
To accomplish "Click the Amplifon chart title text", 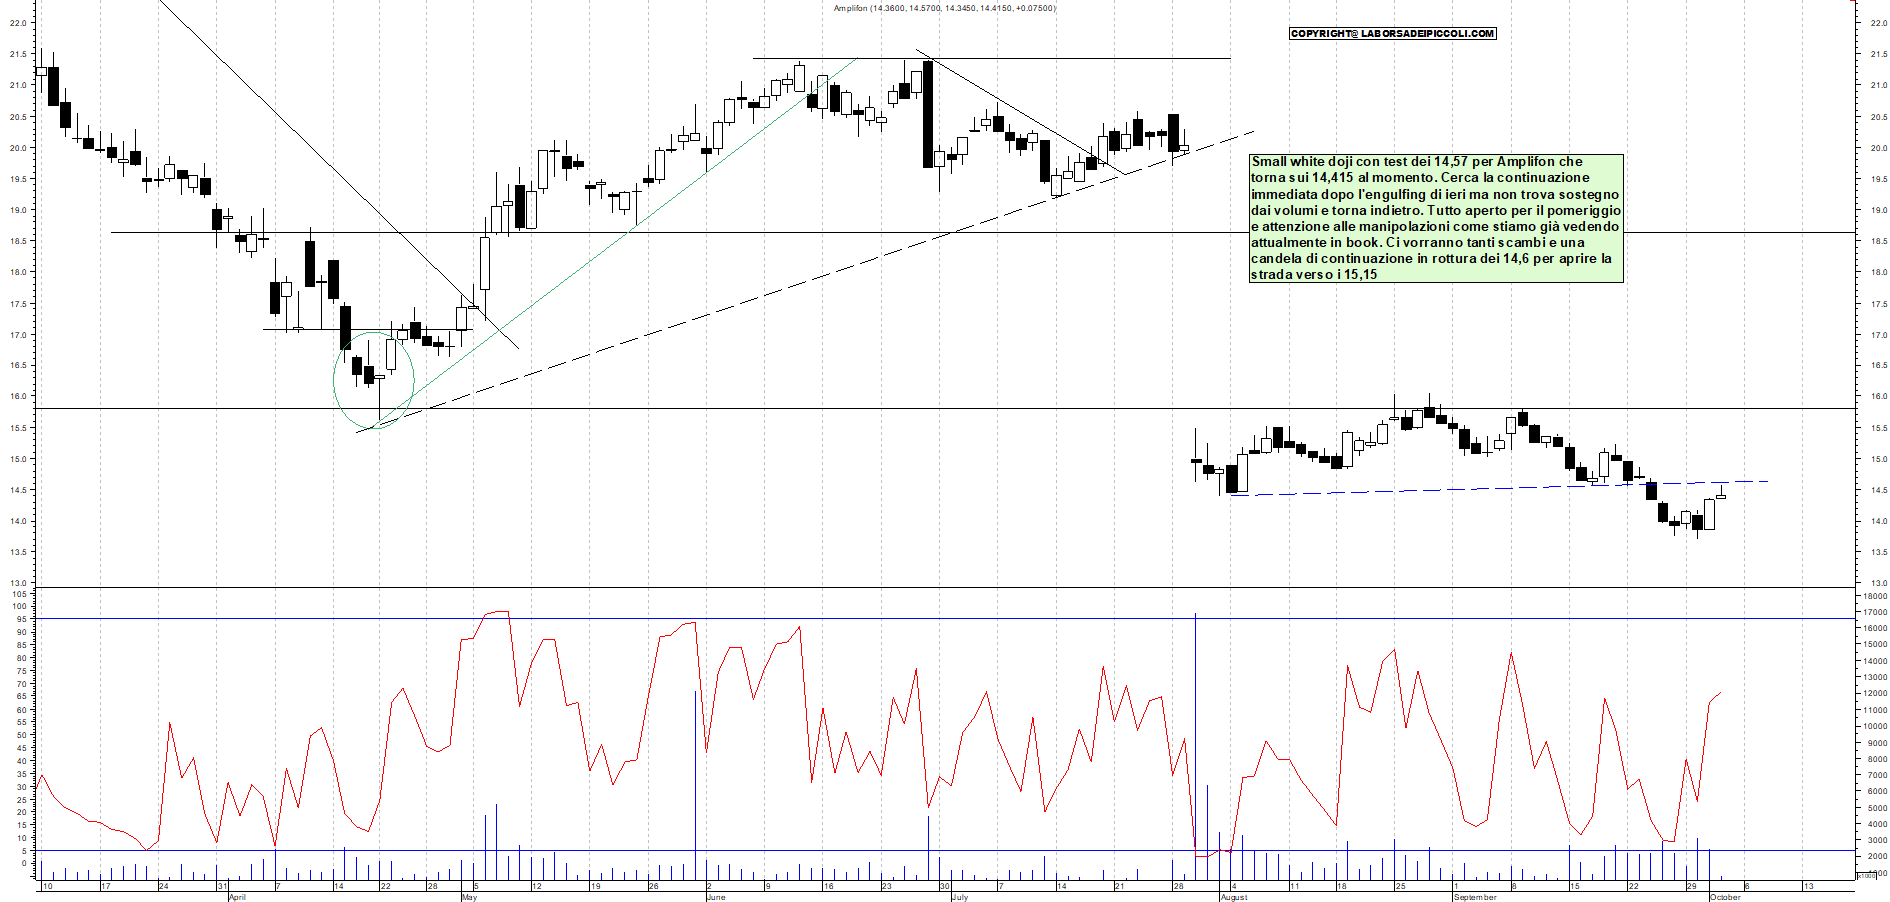I will [944, 8].
